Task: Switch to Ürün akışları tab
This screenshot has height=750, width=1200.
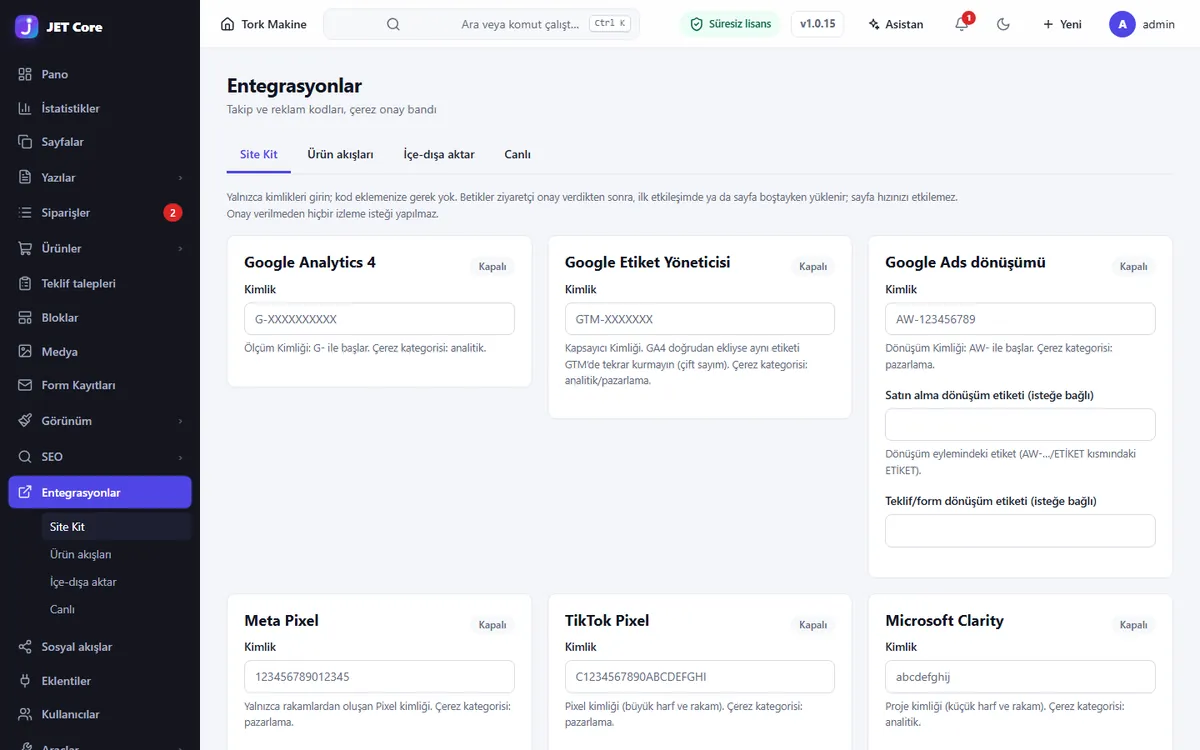Action: click(340, 154)
